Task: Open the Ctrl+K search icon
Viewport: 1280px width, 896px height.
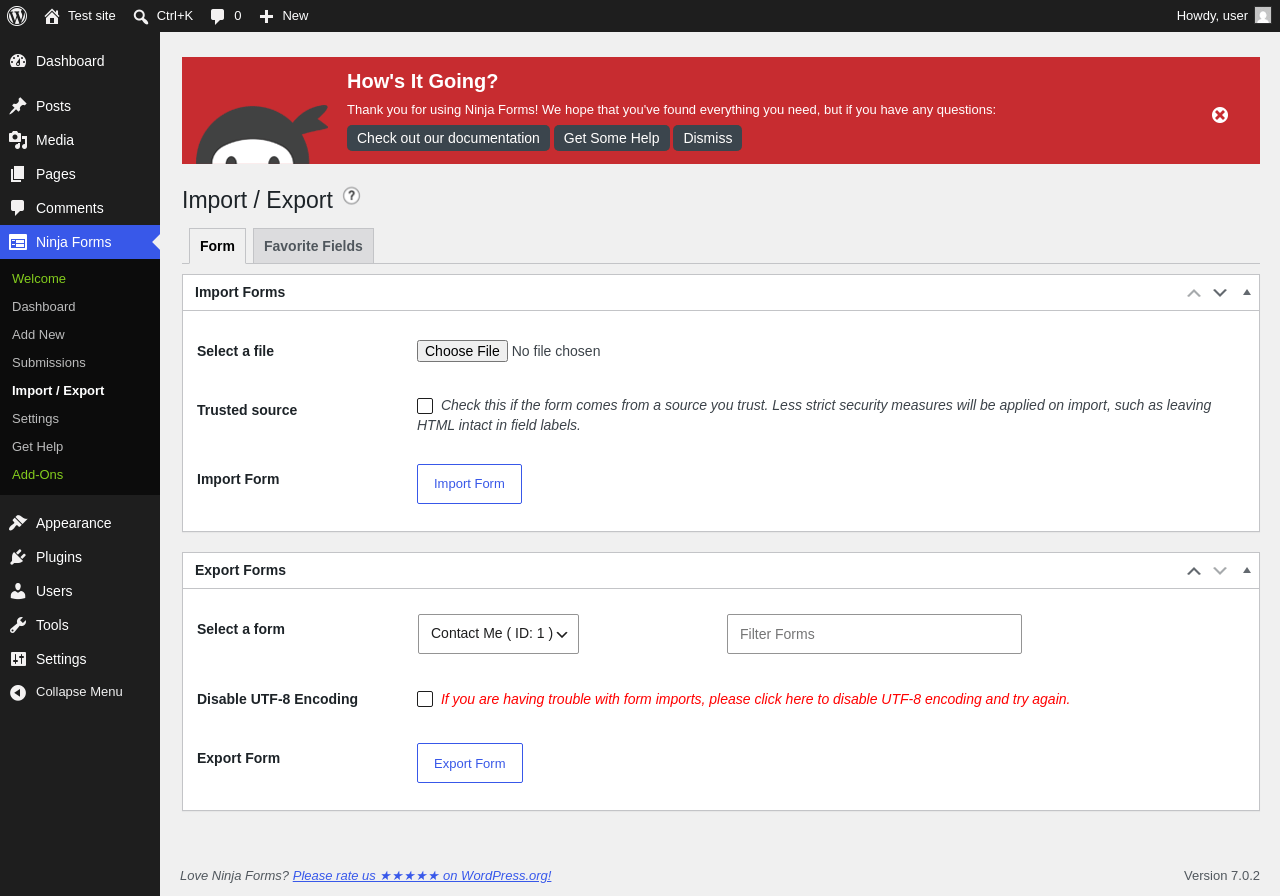Action: pyautogui.click(x=141, y=16)
